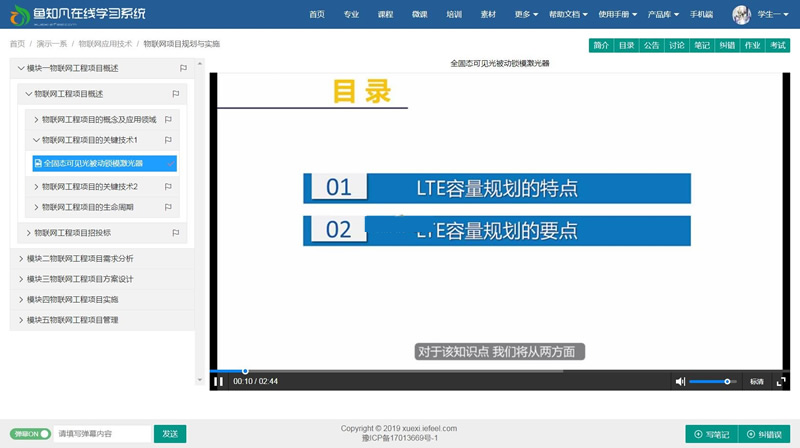This screenshot has width=800, height=448.
Task: Click the site logo icon
Action: 20,15
